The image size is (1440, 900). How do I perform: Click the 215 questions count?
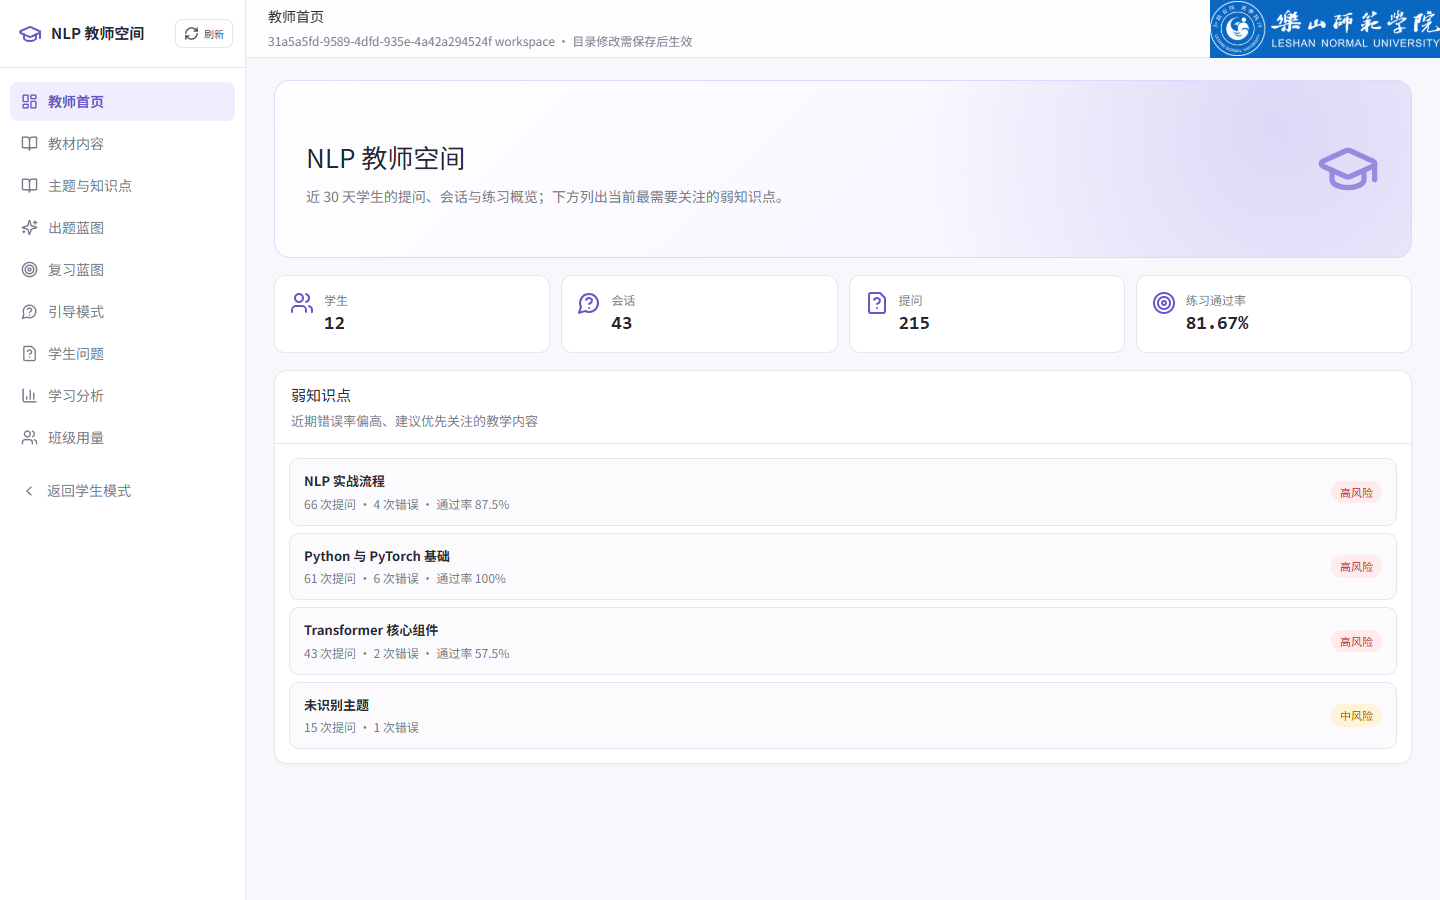pos(914,323)
